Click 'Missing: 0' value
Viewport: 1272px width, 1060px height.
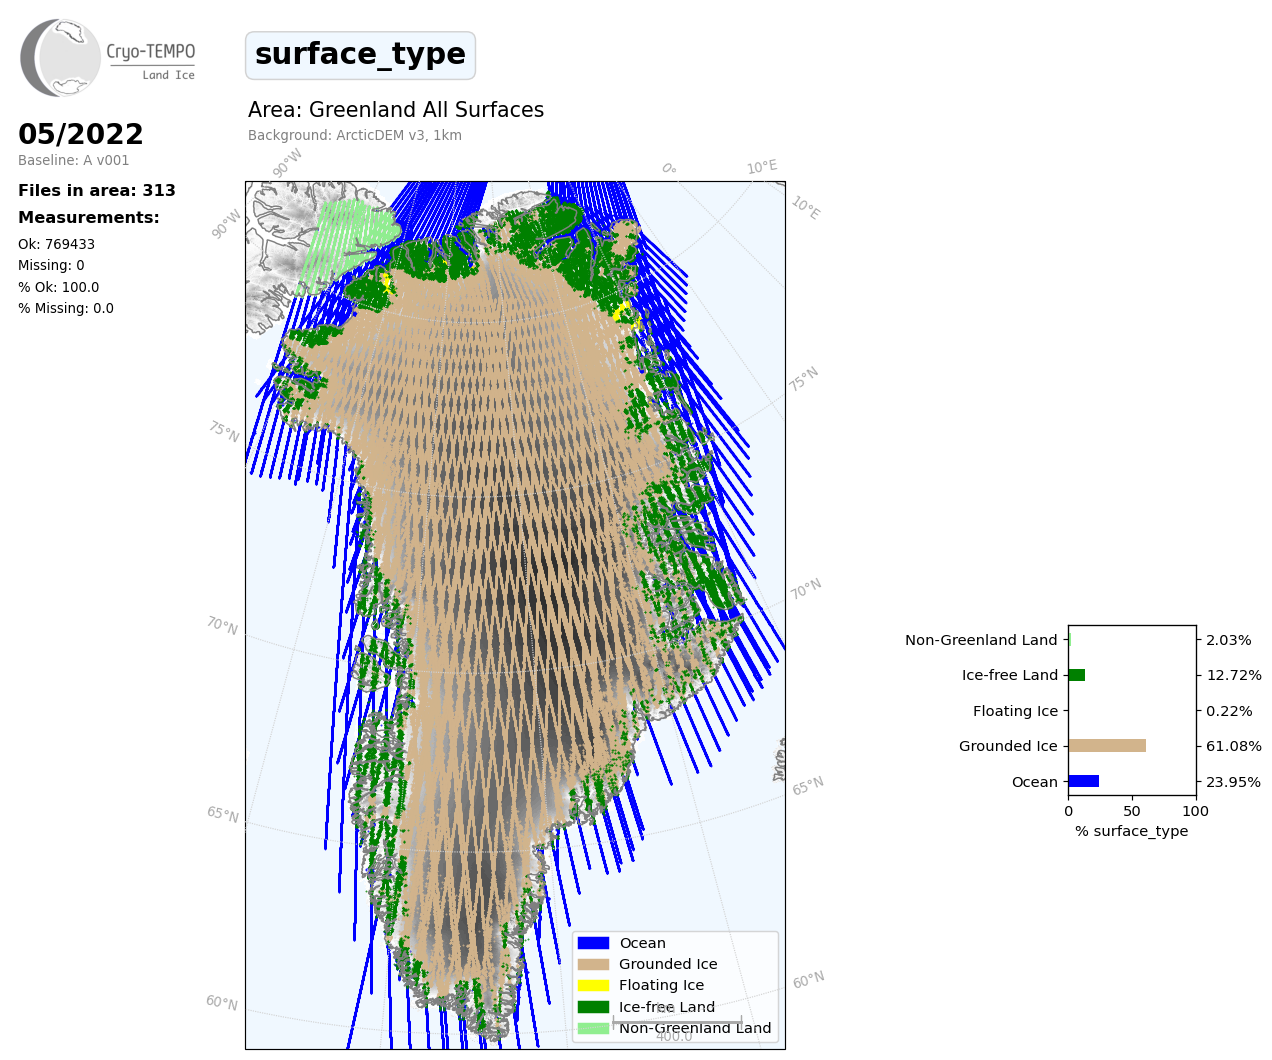click(x=51, y=265)
